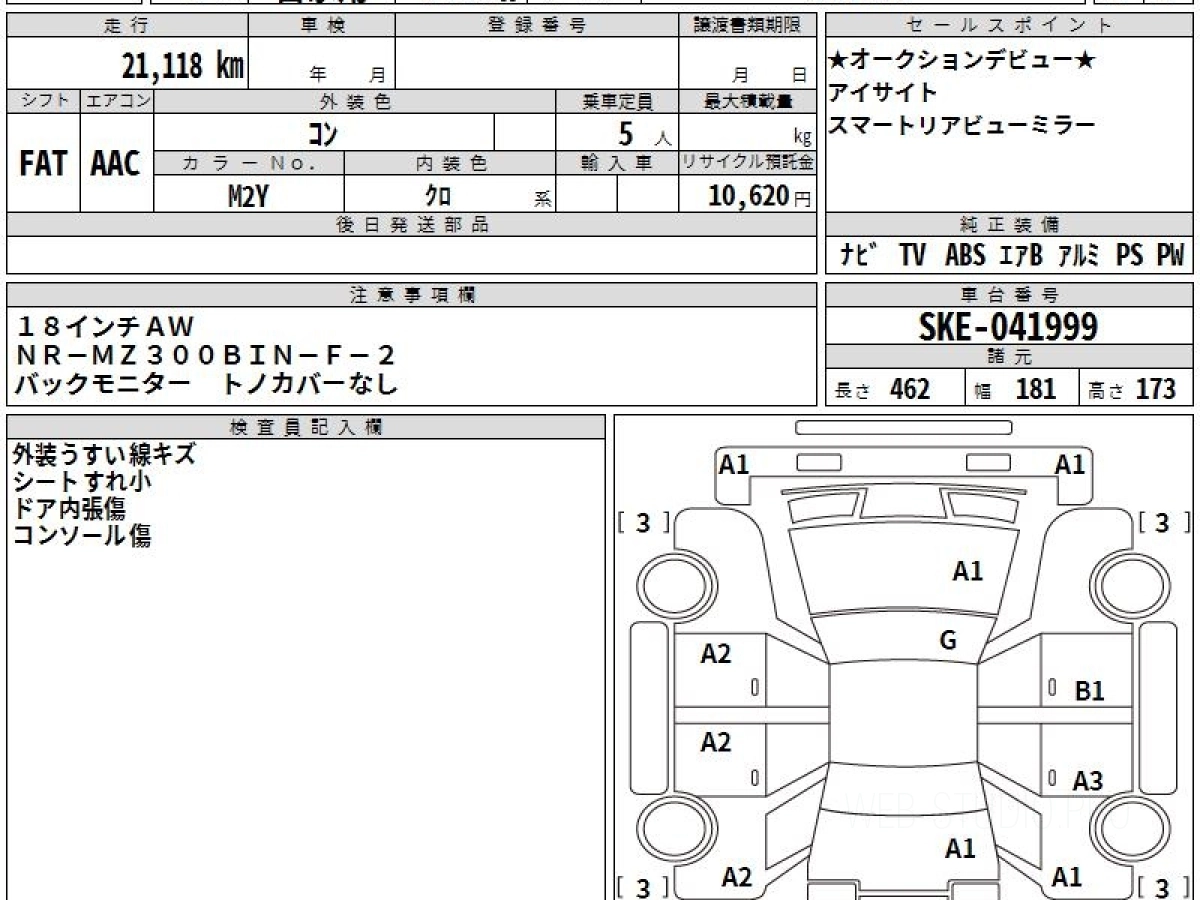Image resolution: width=1200 pixels, height=900 pixels.
Task: Click スマートリアビューミラー text
Action: click(962, 125)
